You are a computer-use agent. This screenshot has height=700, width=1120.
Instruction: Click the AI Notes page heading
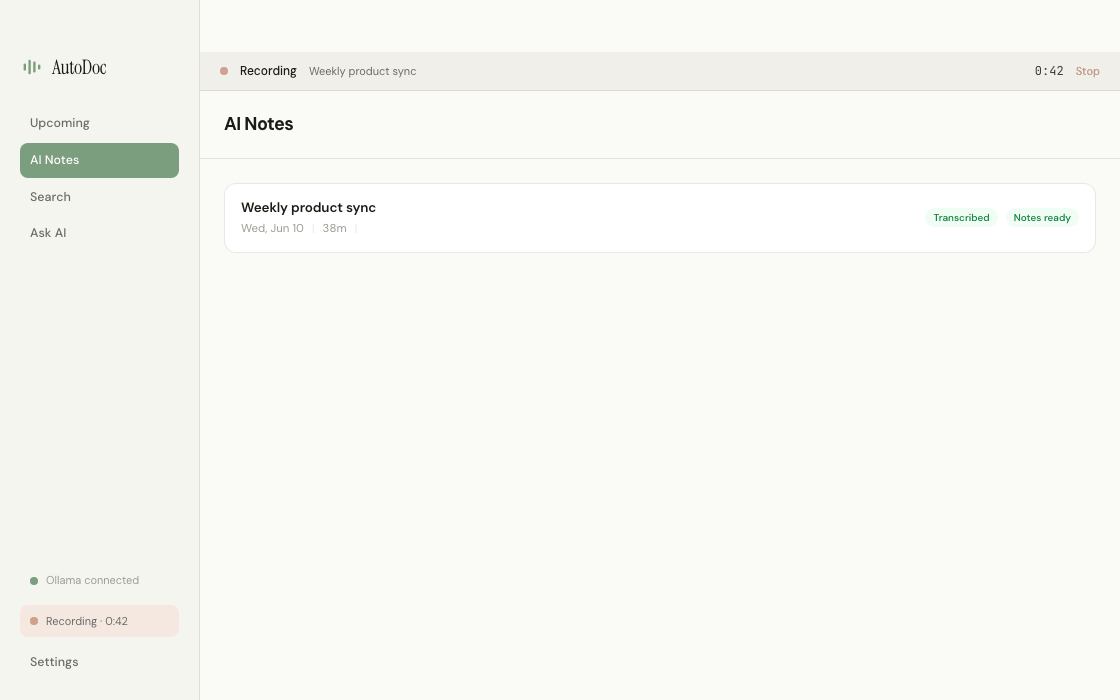coord(259,124)
